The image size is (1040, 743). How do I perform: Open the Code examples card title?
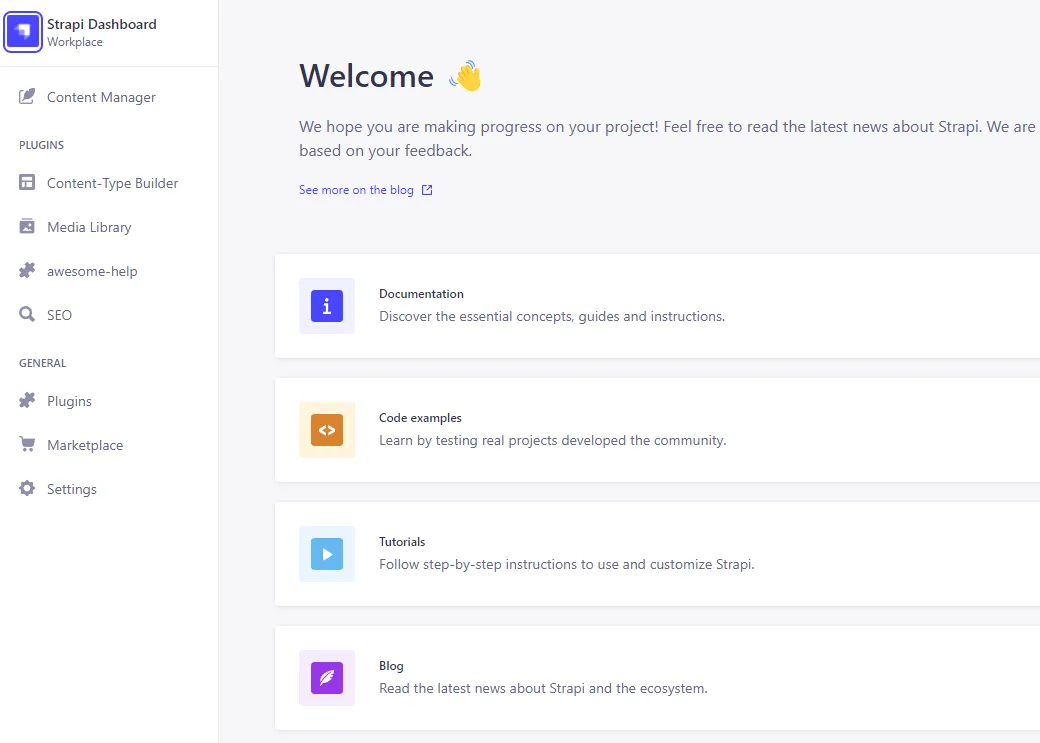420,418
